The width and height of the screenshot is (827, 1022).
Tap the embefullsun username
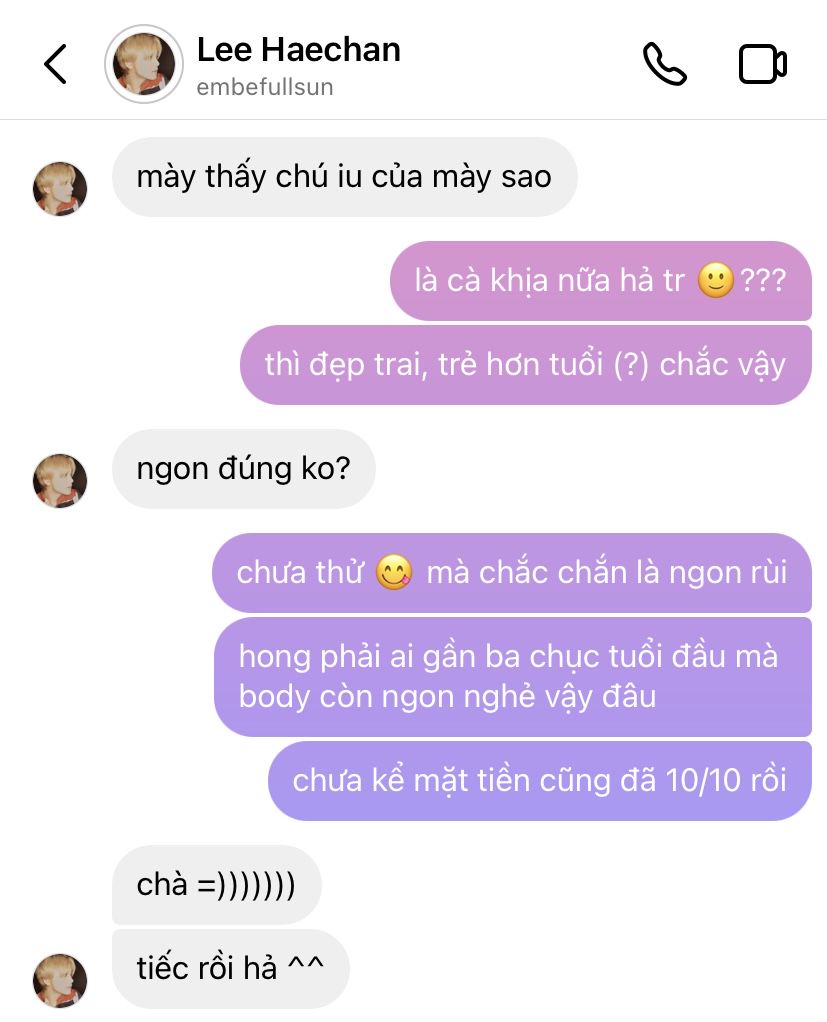[265, 87]
